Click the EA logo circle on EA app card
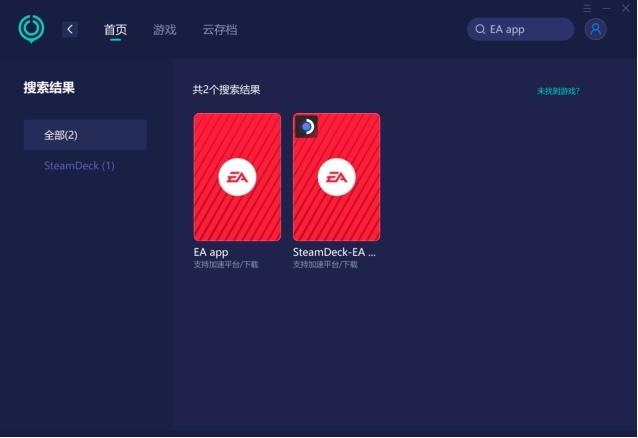 tap(237, 177)
